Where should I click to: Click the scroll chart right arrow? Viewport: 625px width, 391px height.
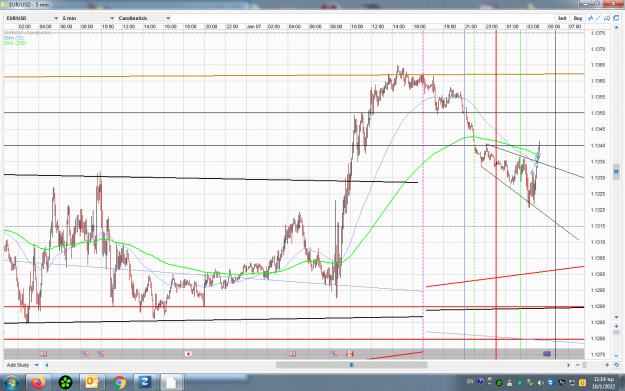click(x=569, y=365)
